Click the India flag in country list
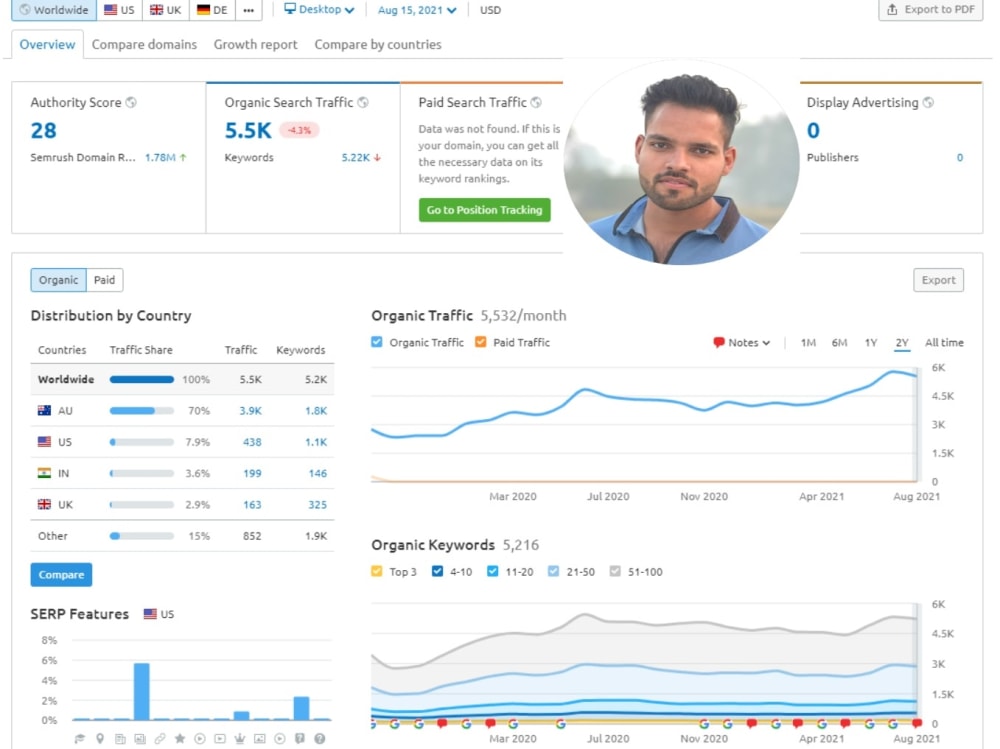 (44, 473)
